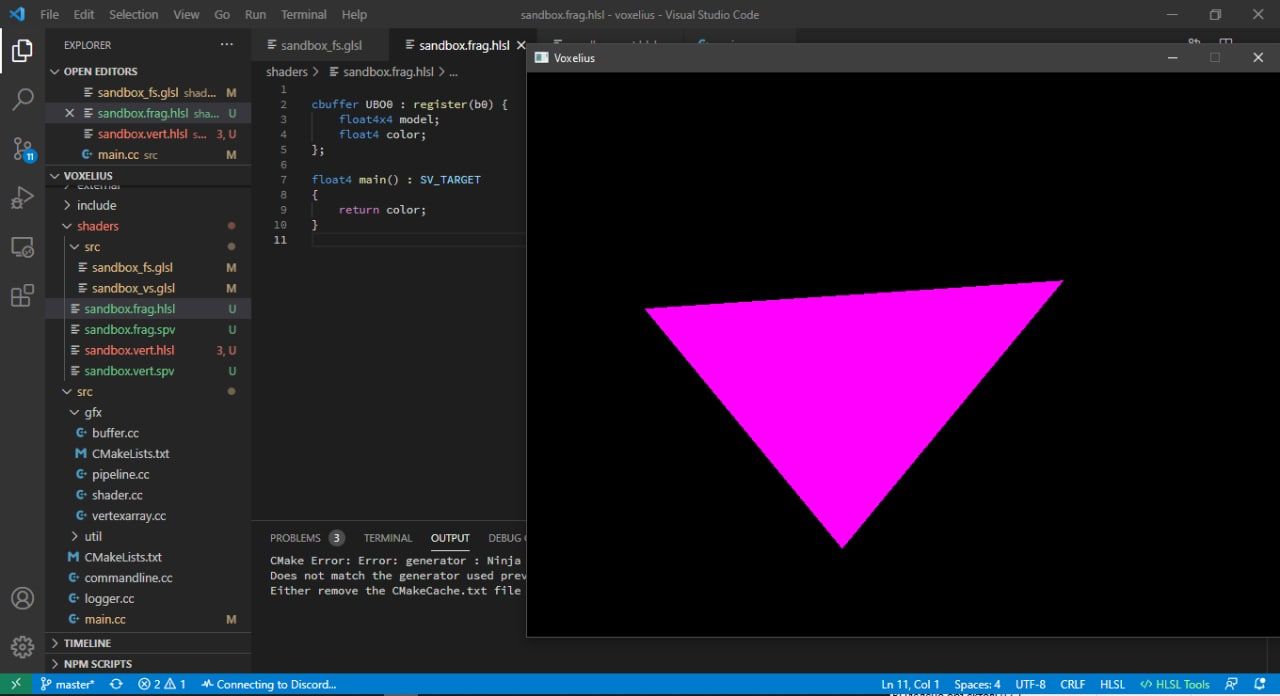Click the VS Code logo icon
Viewport: 1280px width, 696px height.
pos(16,14)
